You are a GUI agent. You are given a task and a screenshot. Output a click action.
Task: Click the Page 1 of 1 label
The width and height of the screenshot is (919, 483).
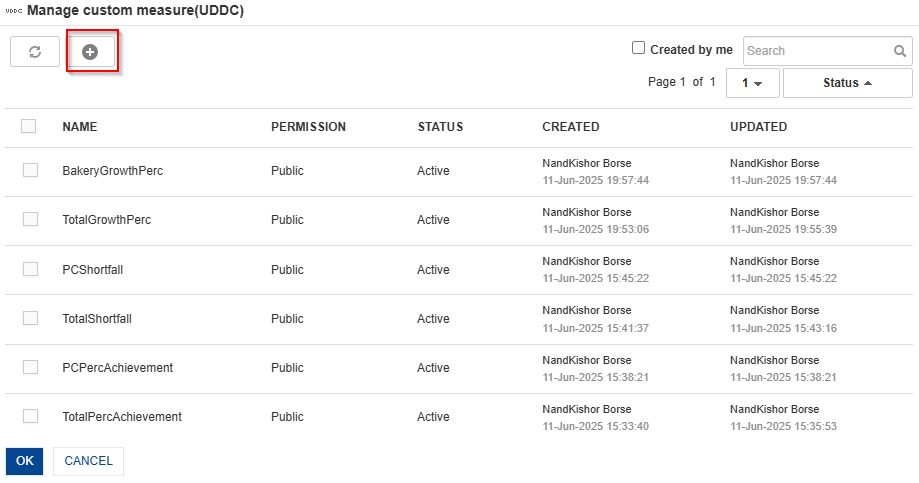click(682, 82)
